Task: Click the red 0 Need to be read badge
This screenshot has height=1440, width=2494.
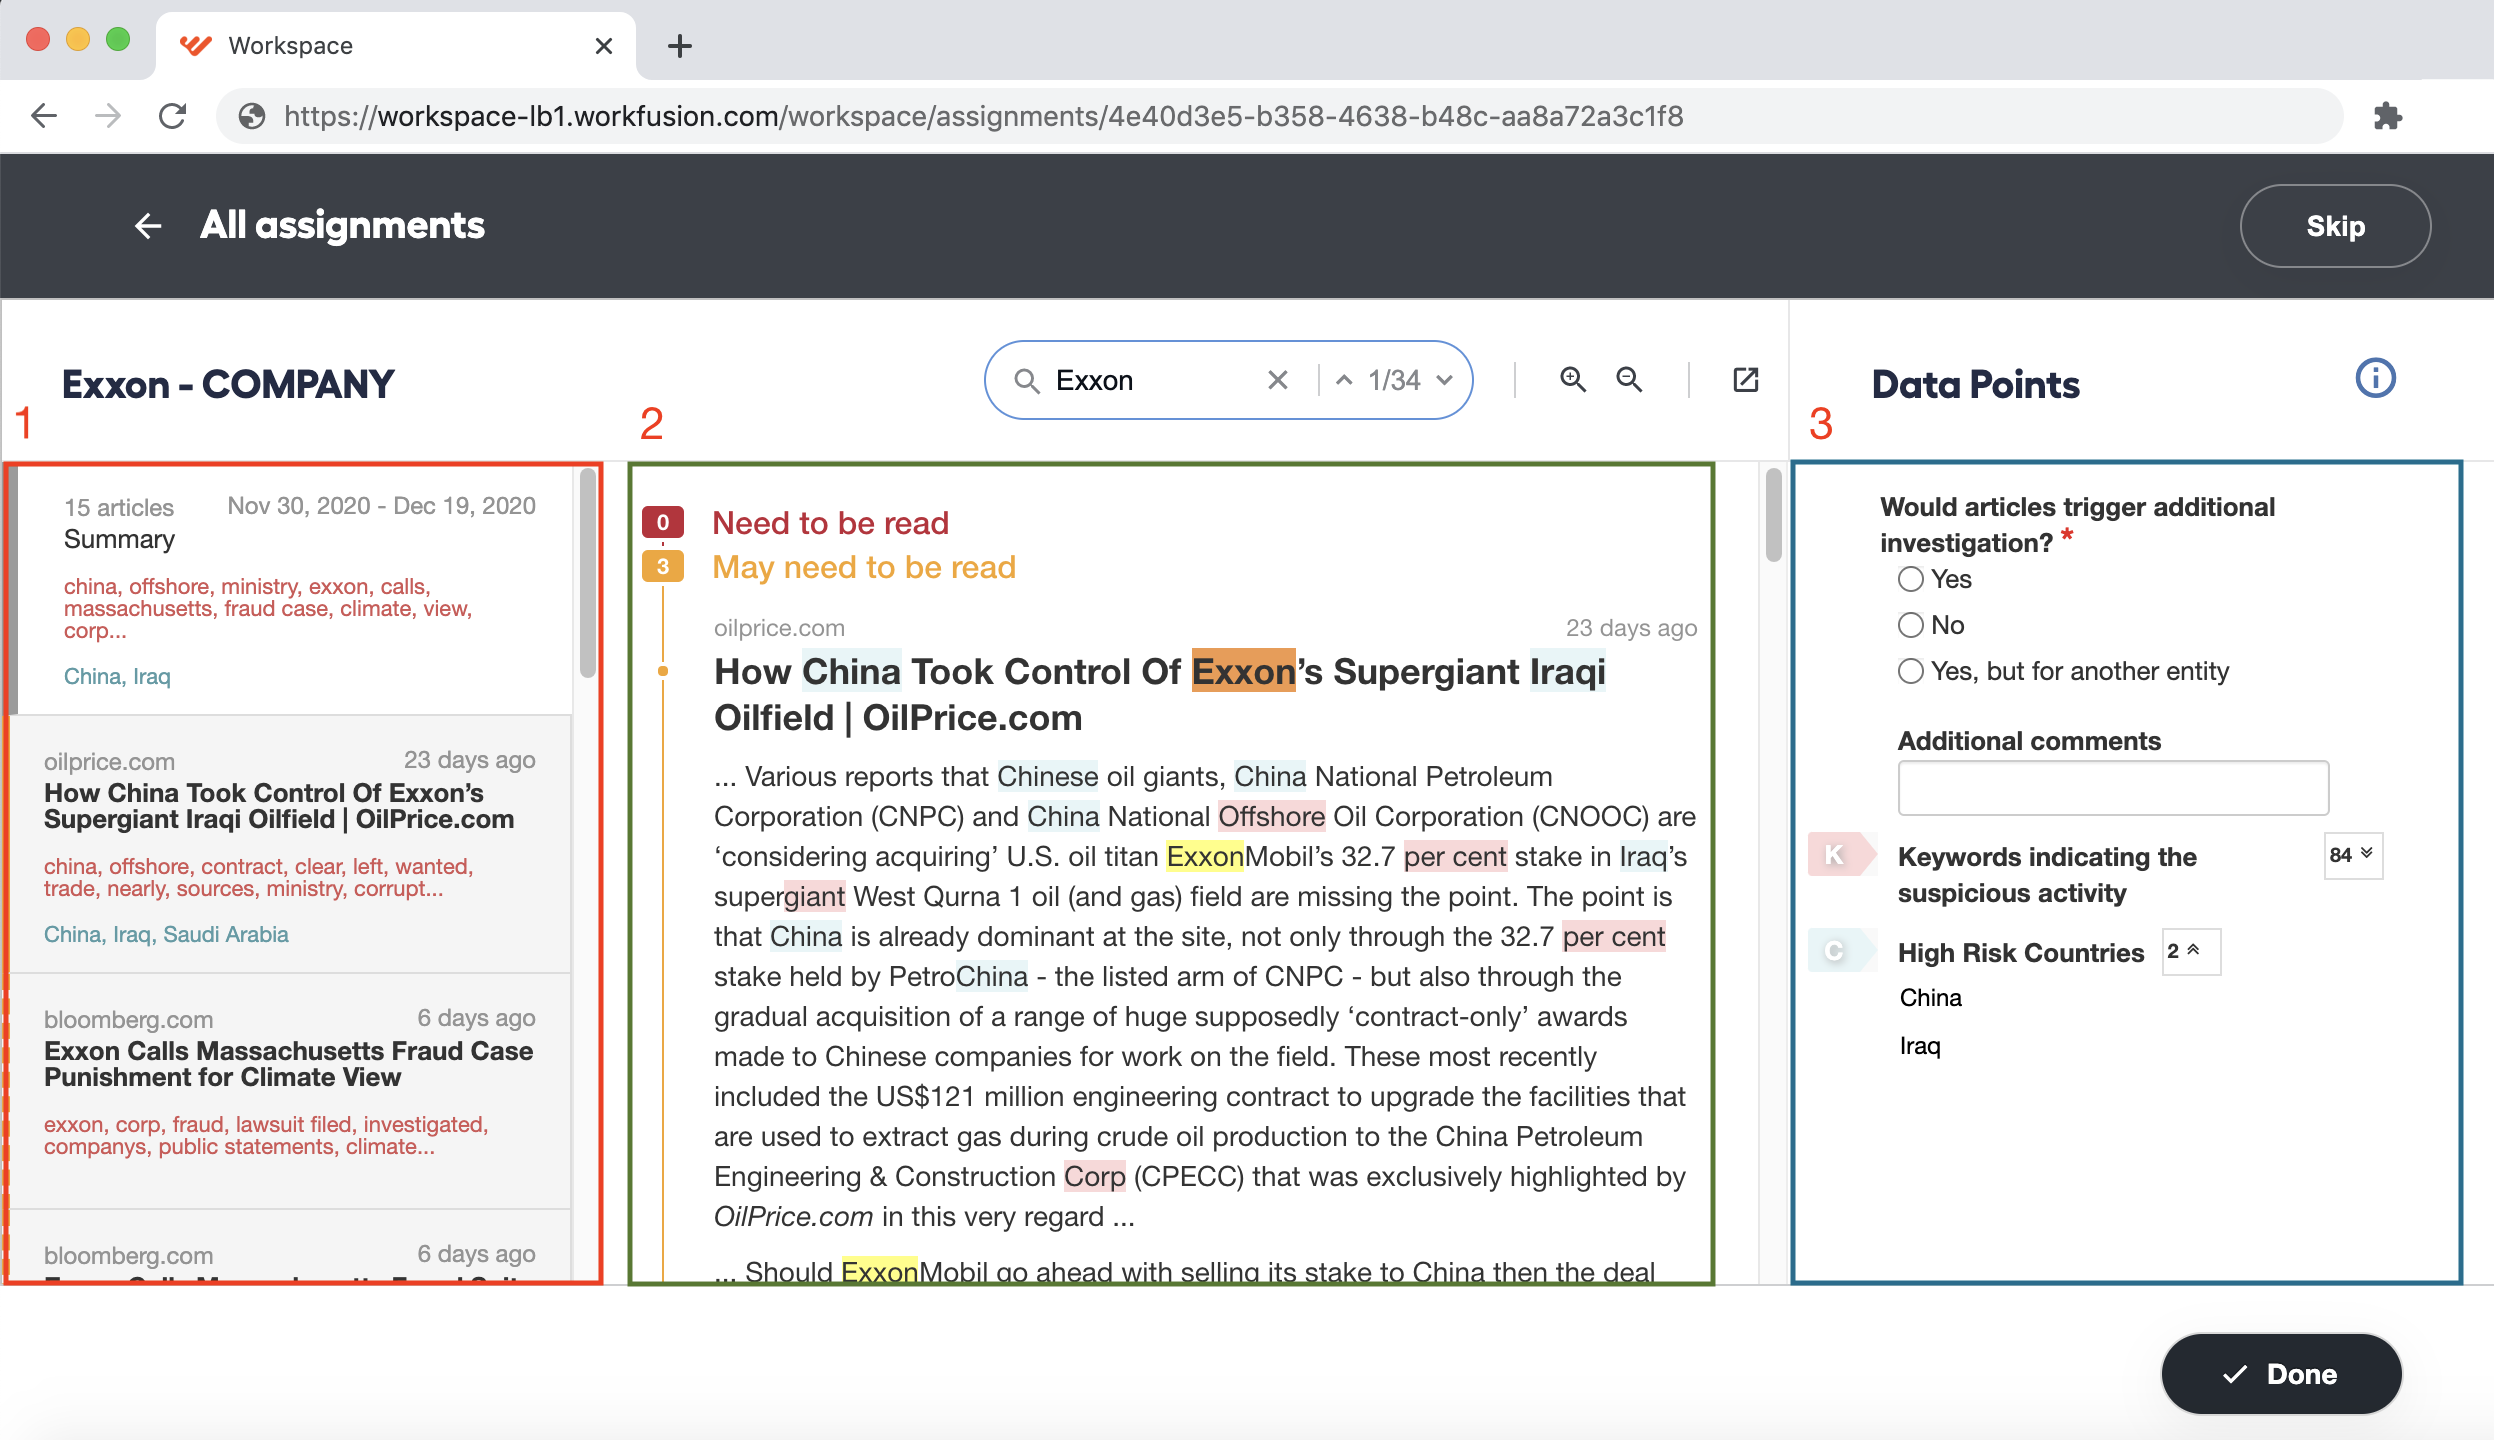Action: (x=662, y=522)
